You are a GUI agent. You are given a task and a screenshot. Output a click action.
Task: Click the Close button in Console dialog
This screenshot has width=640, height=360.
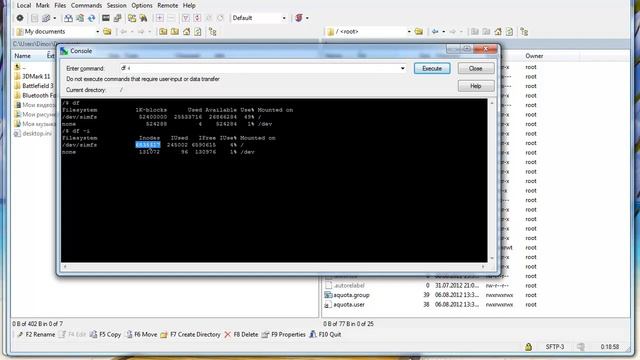tap(476, 68)
